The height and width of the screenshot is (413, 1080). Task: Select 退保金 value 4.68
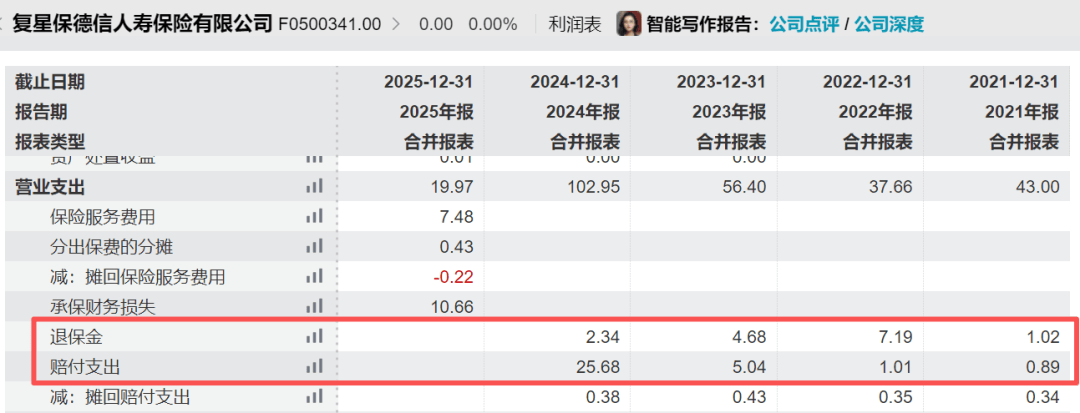click(x=749, y=336)
